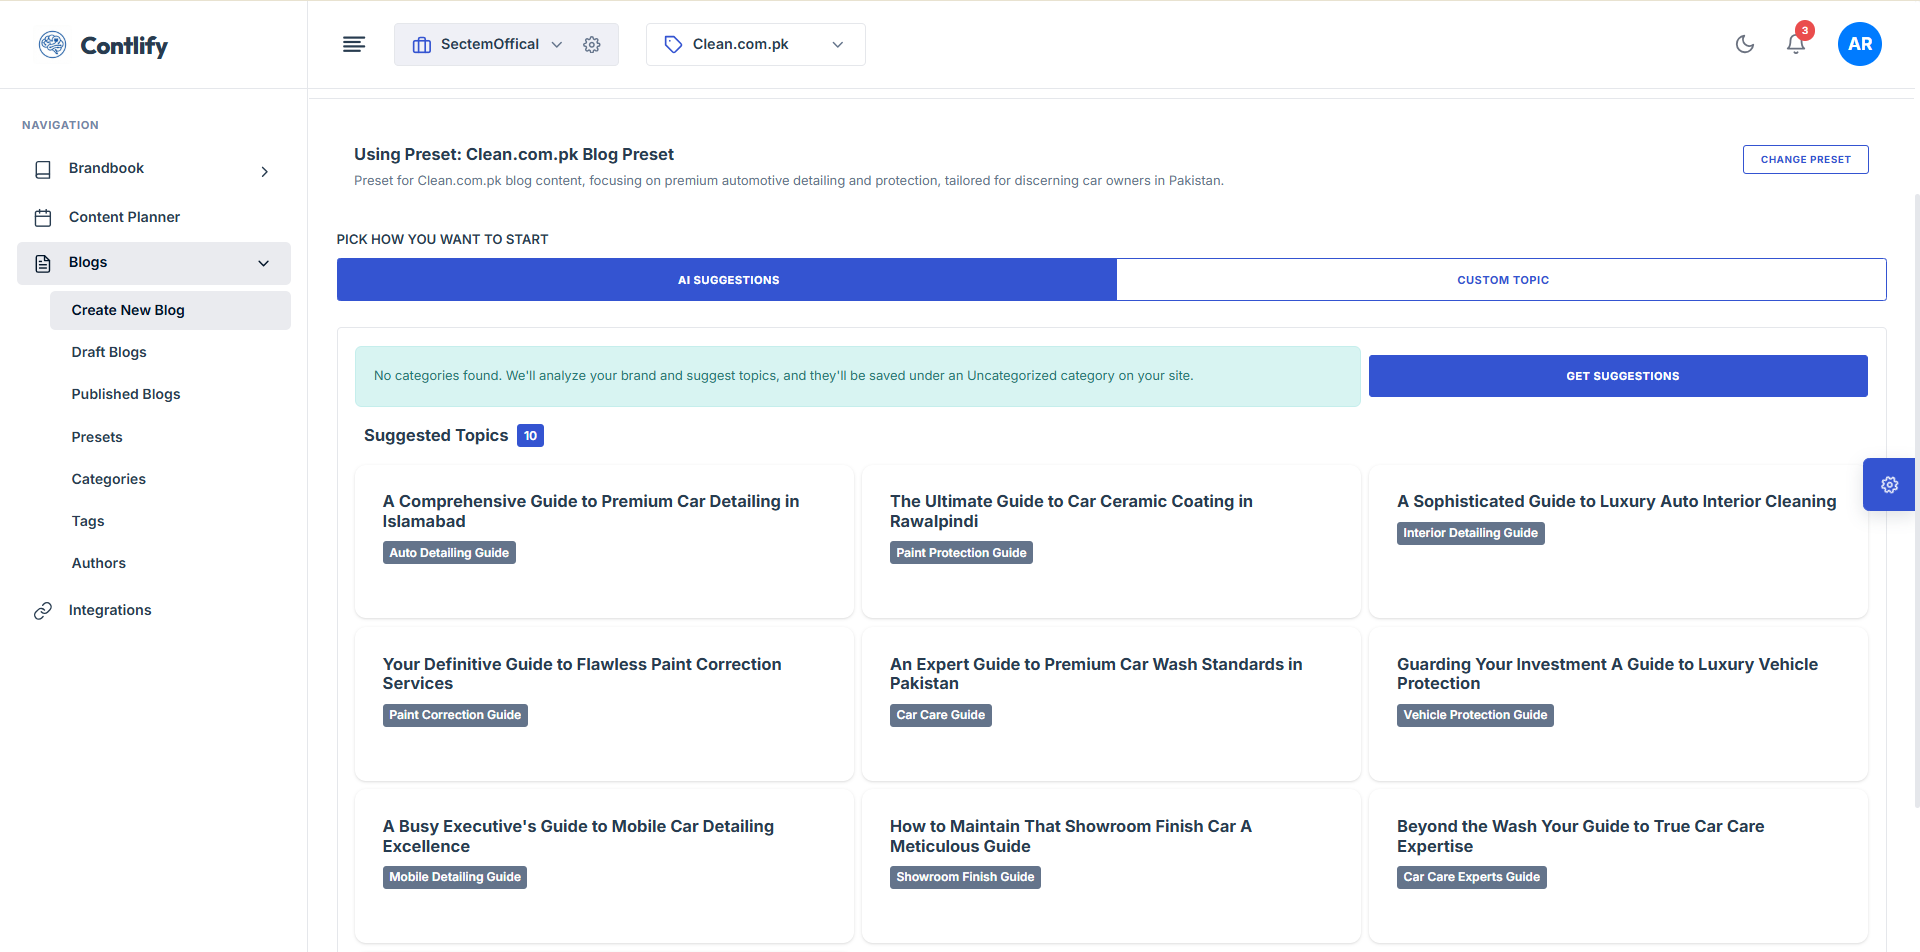
Task: Open workspace settings gear next to SectemOffical
Action: pyautogui.click(x=592, y=45)
